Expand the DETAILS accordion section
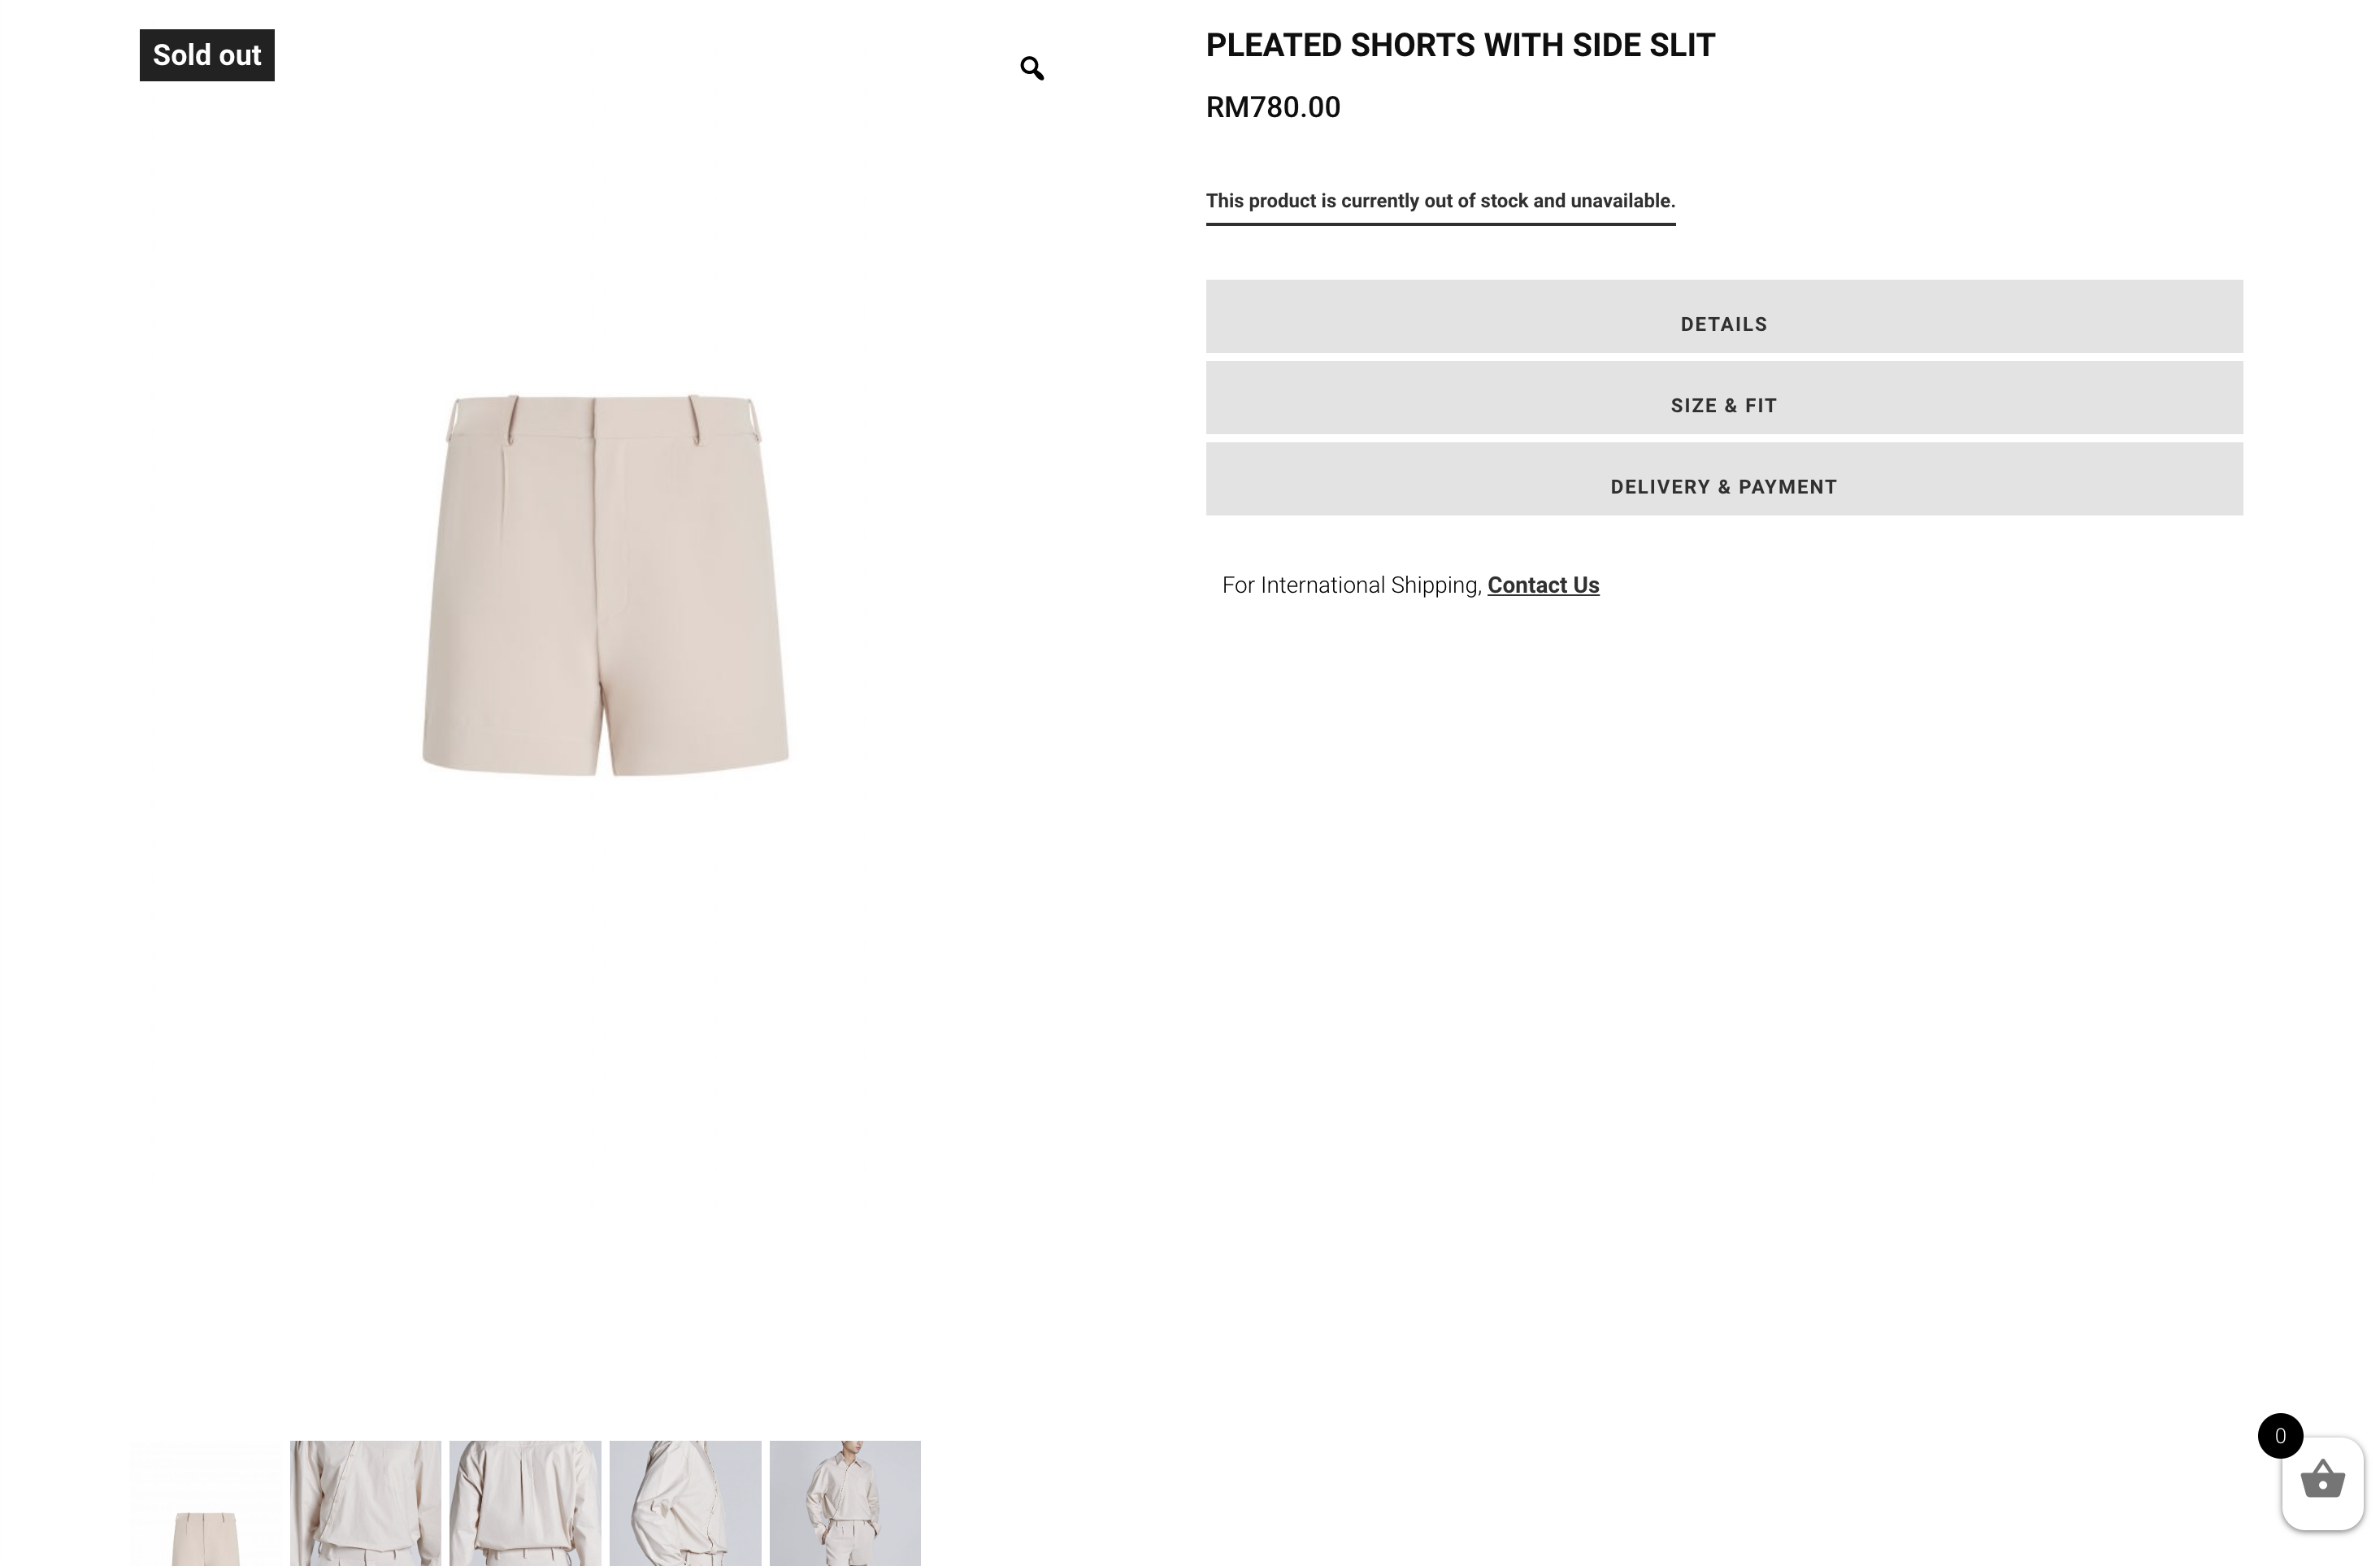The width and height of the screenshot is (2380, 1566). (1724, 316)
